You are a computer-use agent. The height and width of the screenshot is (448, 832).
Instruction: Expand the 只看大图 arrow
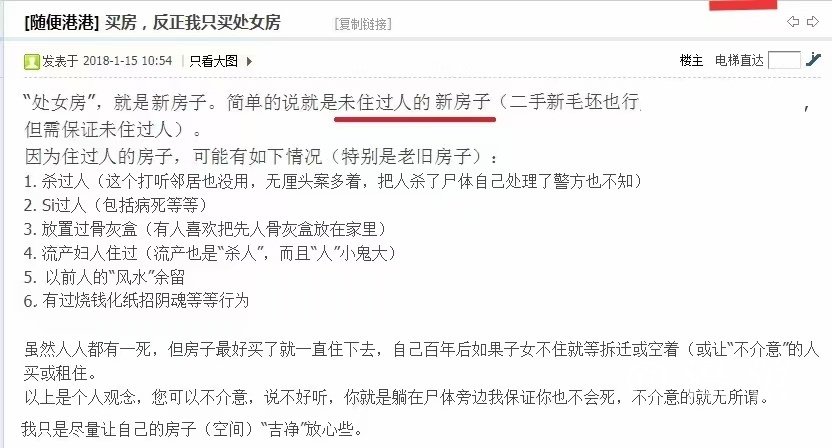(x=249, y=62)
